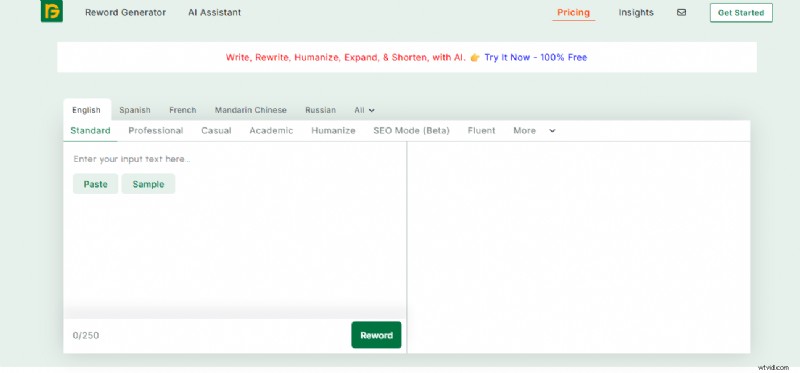The width and height of the screenshot is (800, 373).
Task: Follow the Try It Now - 100% Free link
Action: tap(536, 57)
